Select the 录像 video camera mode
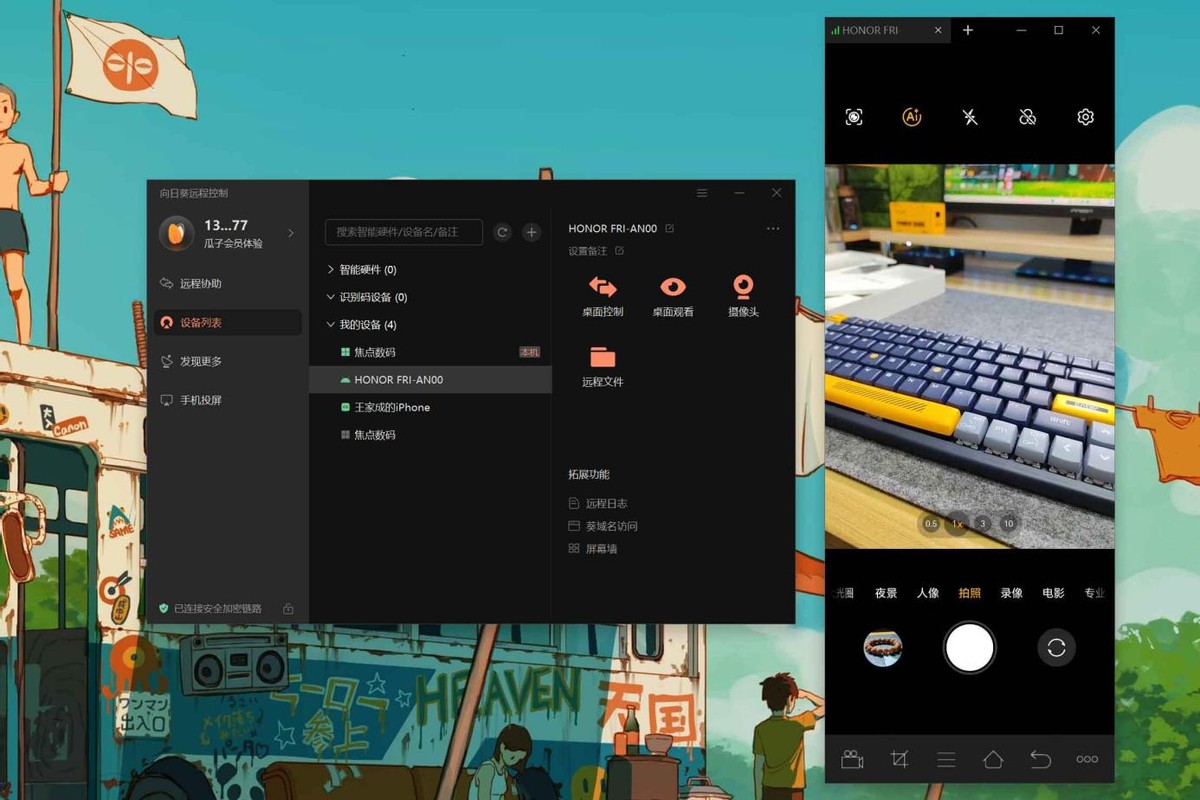Screen dimensions: 1200x800 pyautogui.click(x=1011, y=593)
